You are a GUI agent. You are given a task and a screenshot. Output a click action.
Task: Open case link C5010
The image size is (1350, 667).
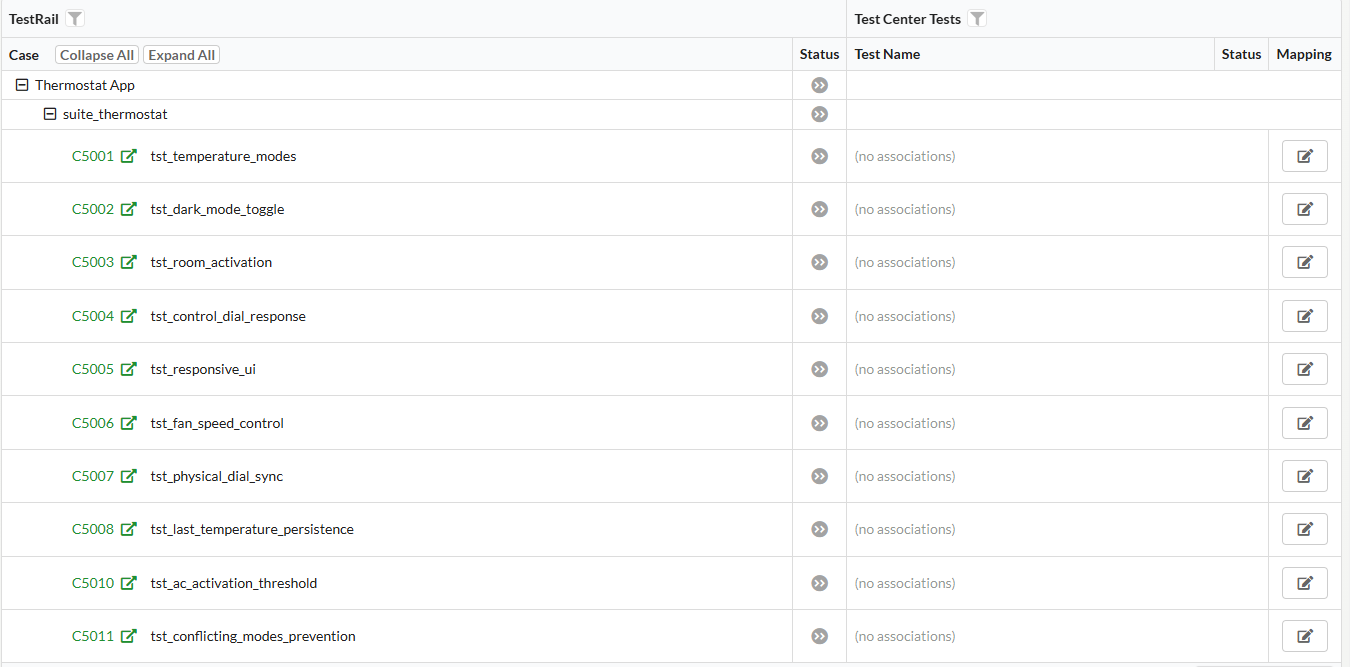[93, 583]
